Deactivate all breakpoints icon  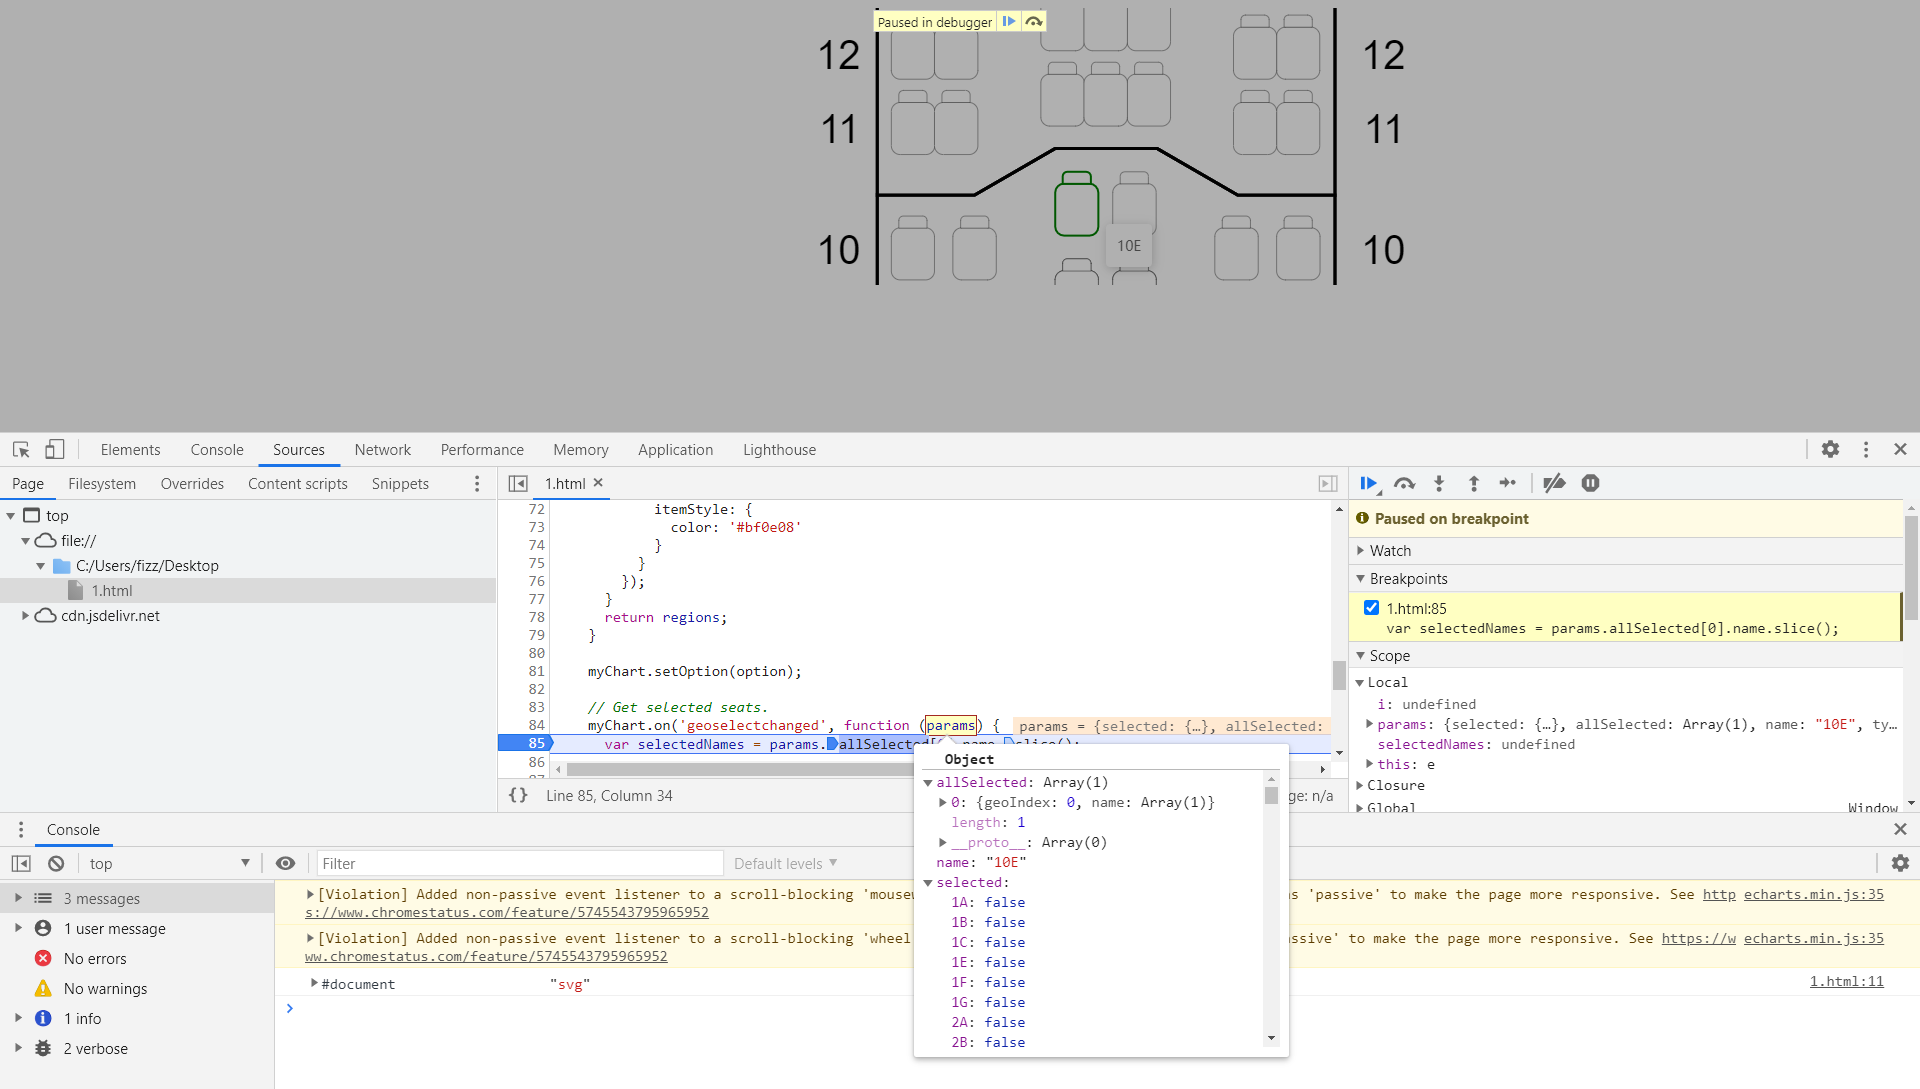click(1554, 484)
